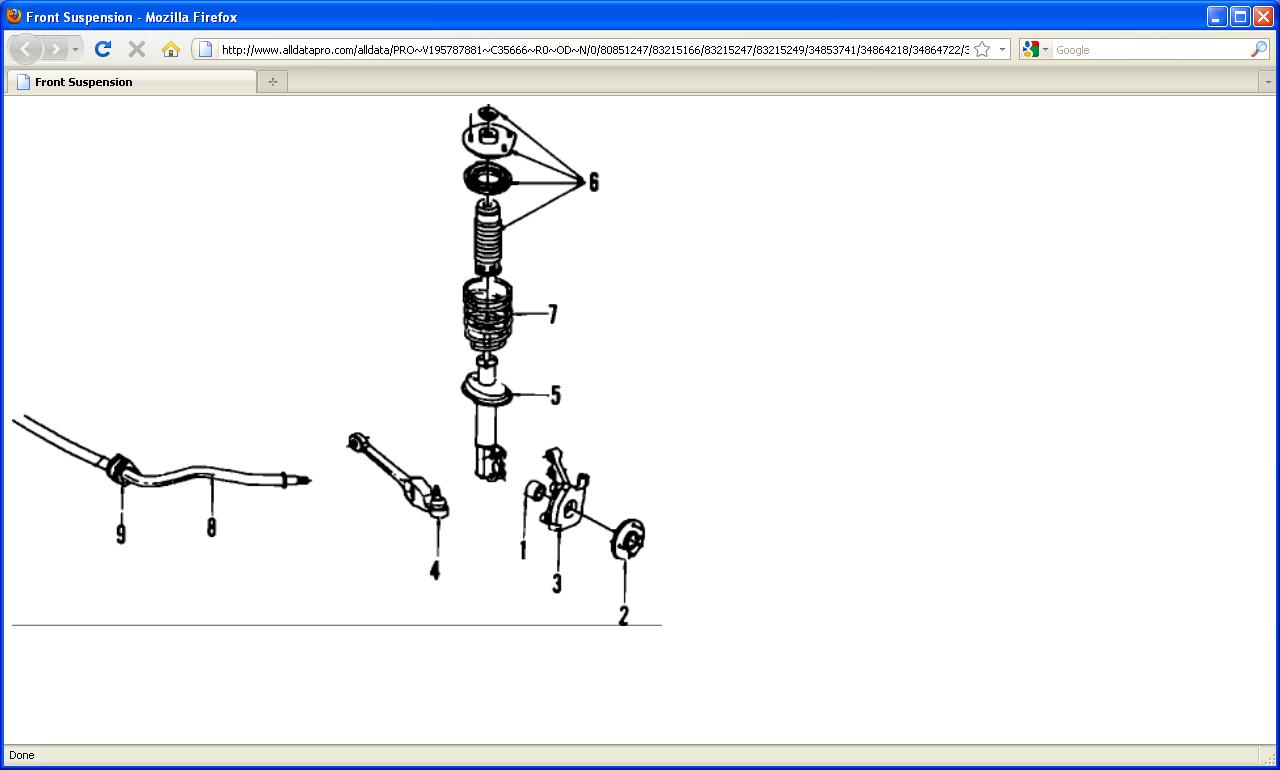This screenshot has height=770, width=1280.
Task: Click the suspension diagram image
Action: [336, 365]
